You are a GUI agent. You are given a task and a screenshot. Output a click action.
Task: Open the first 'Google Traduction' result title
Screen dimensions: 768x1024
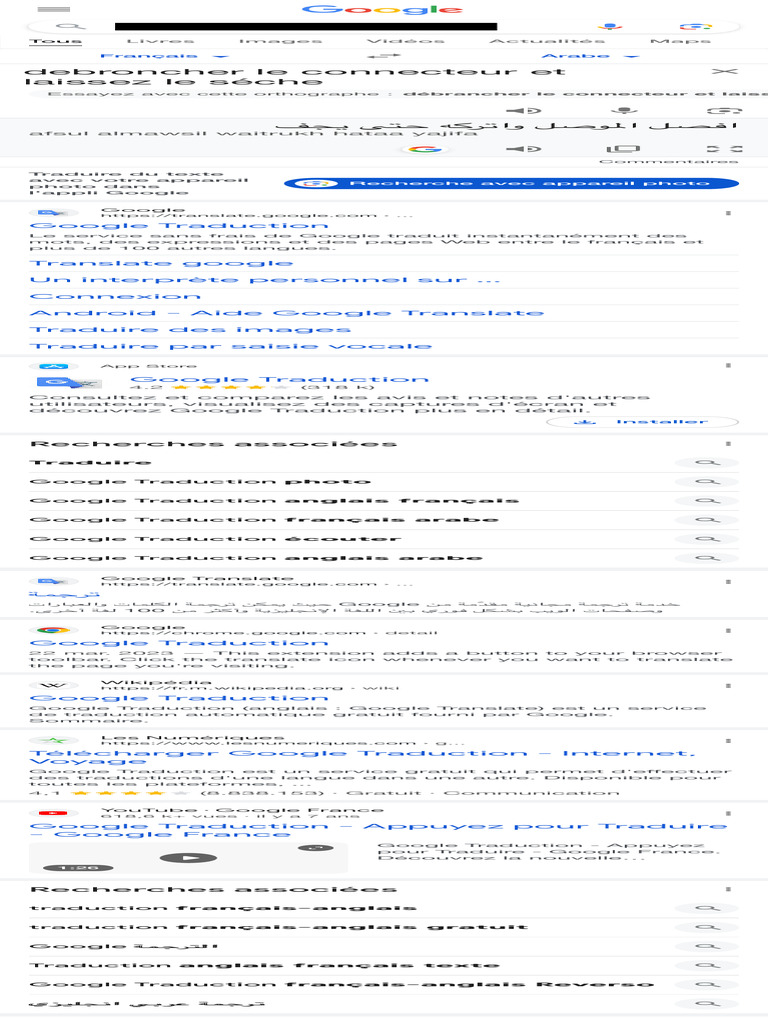(x=178, y=225)
